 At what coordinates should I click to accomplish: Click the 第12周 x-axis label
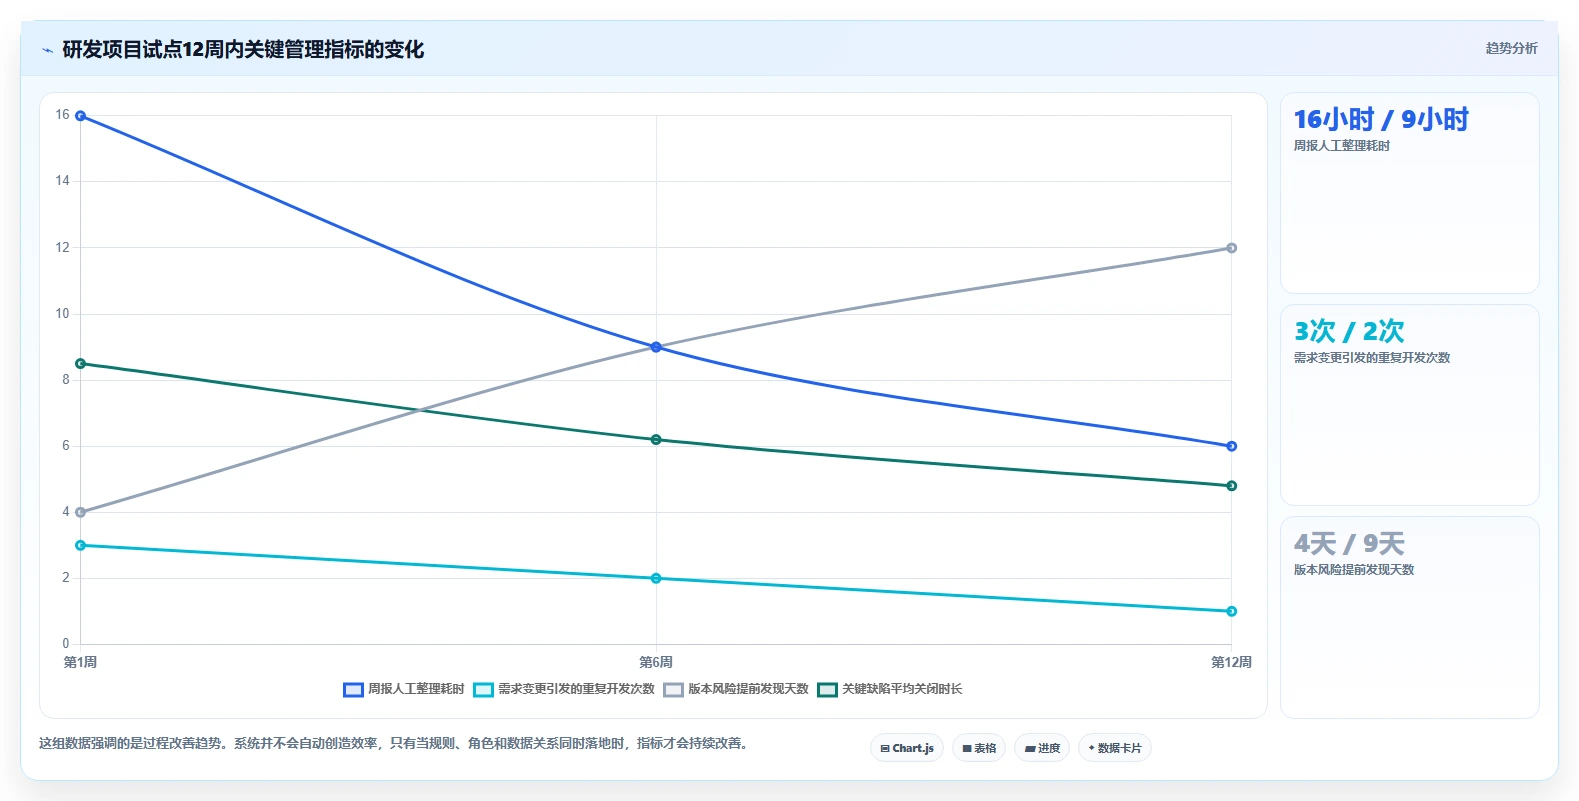coord(1231,662)
